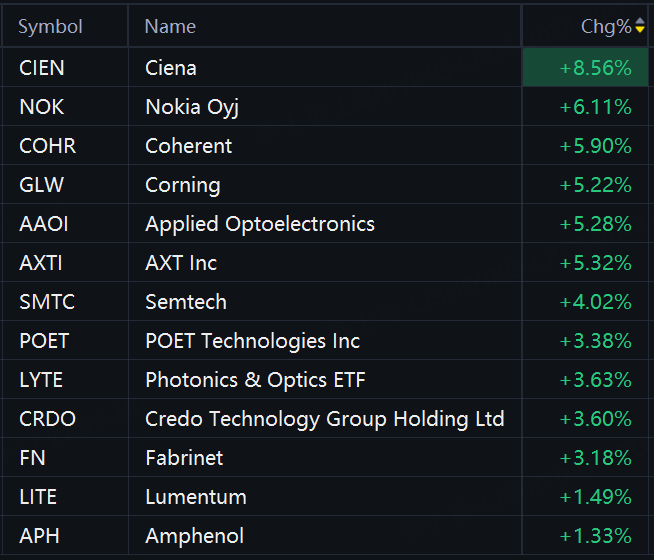Open the Semtech row
Screen dimensions: 654x560
pyautogui.click(x=325, y=302)
